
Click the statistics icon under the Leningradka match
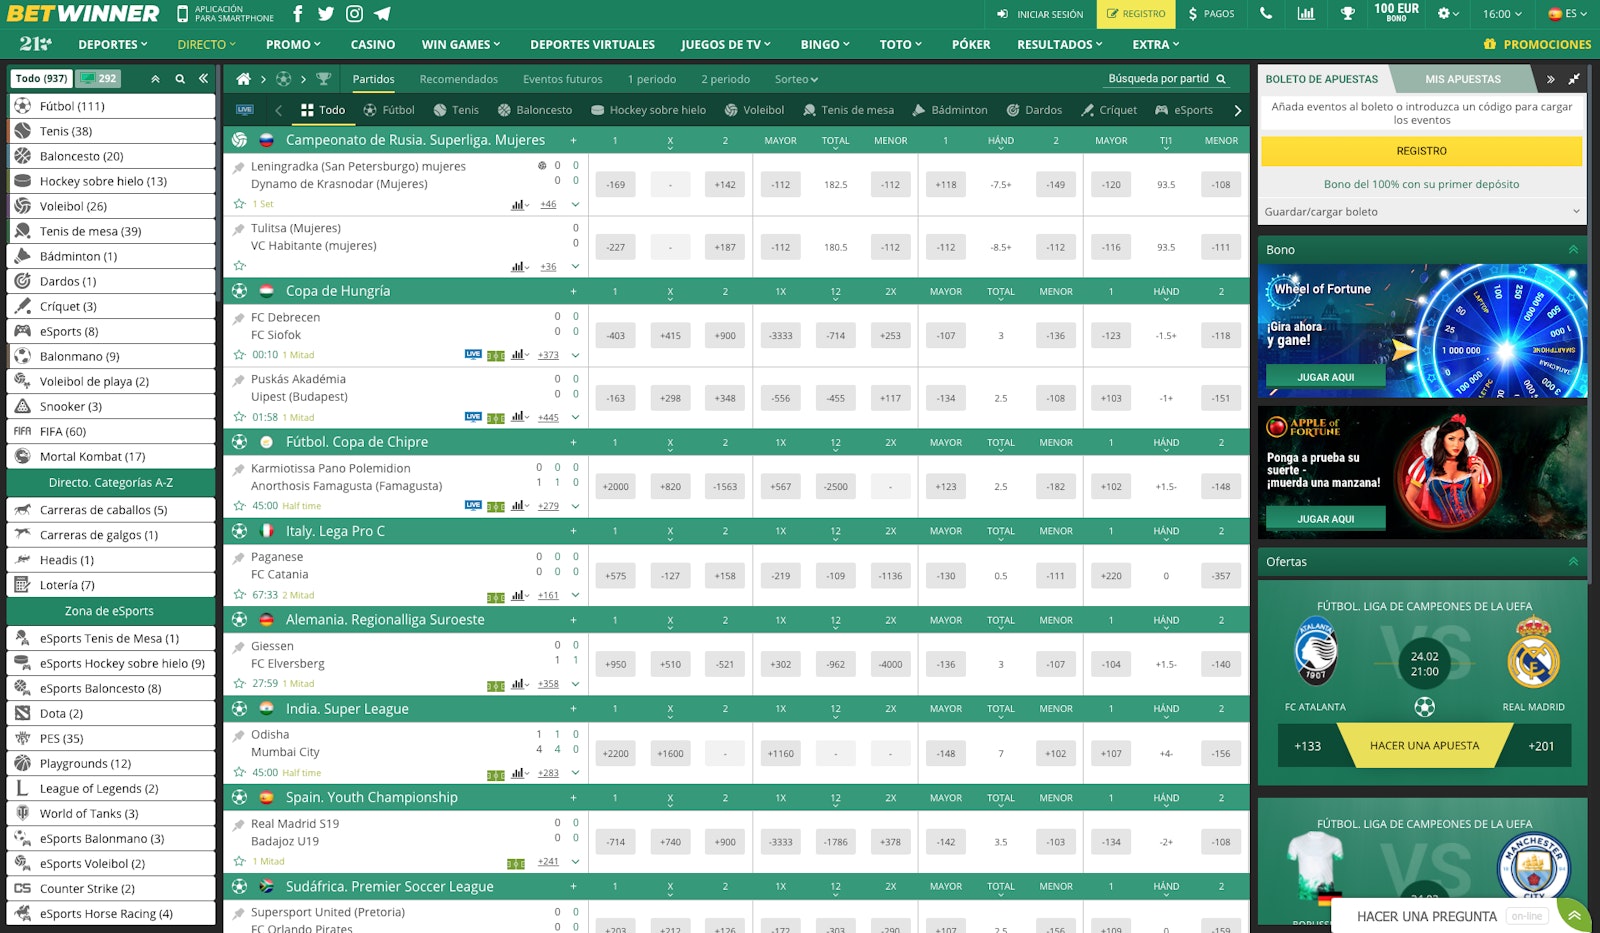(518, 205)
